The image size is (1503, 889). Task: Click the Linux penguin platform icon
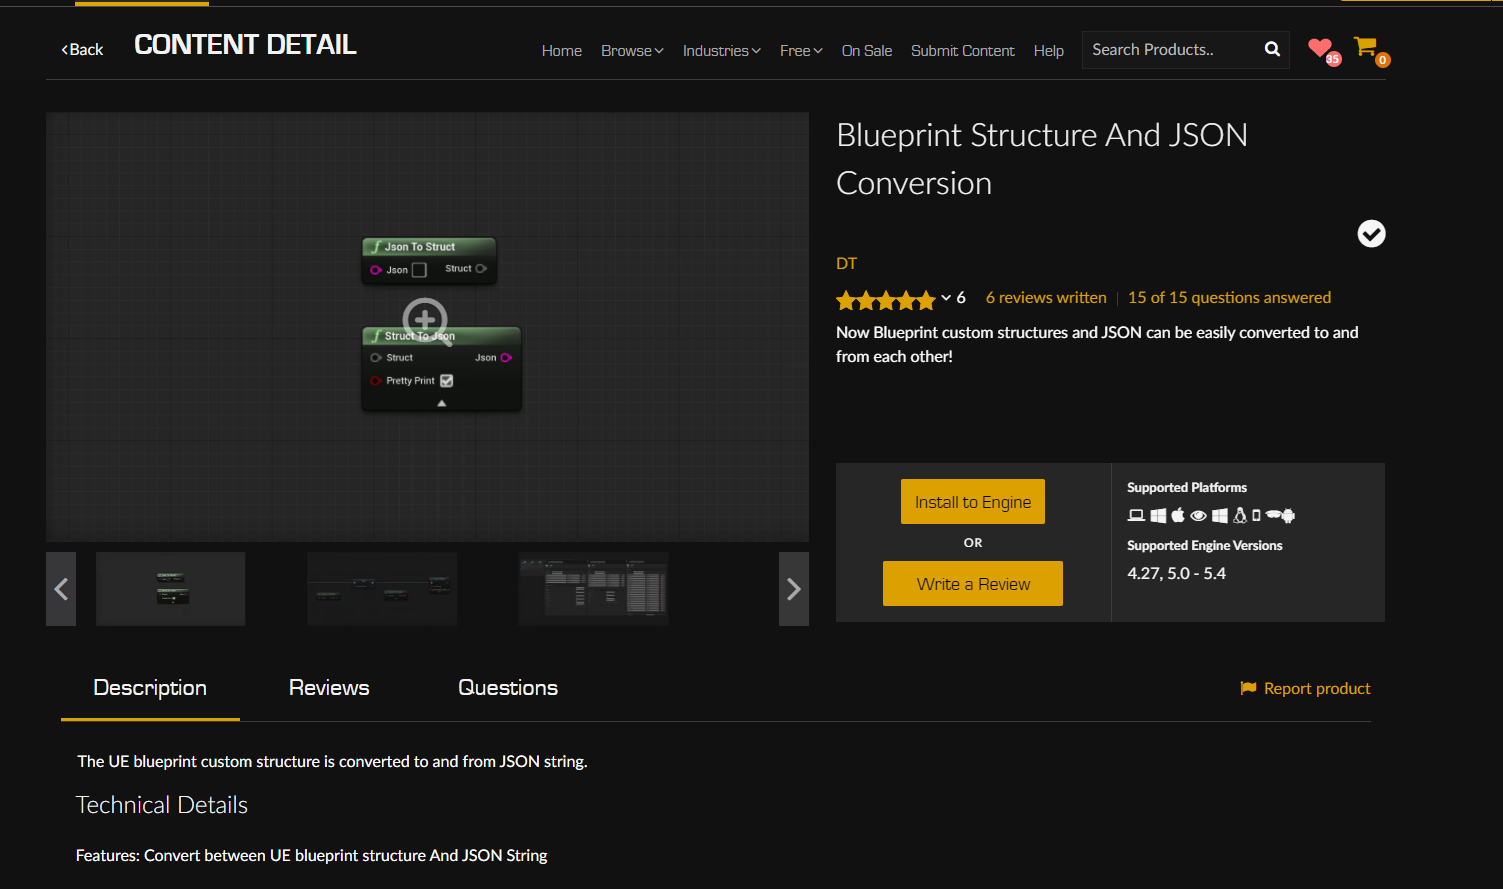click(1240, 515)
